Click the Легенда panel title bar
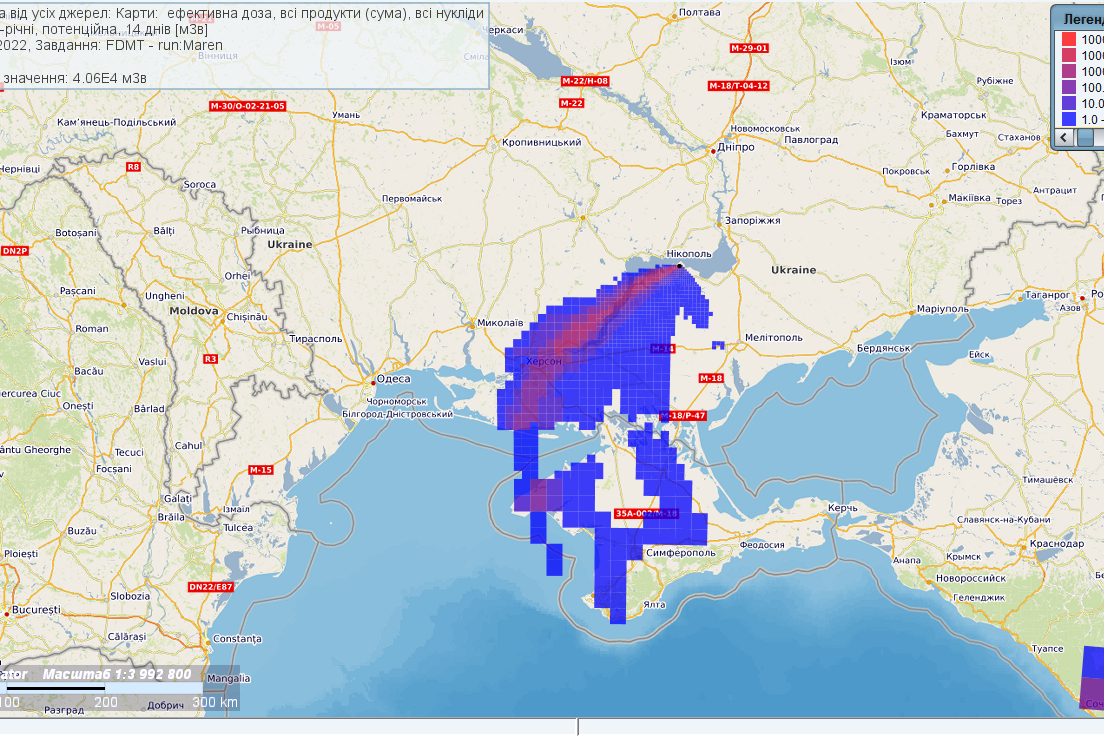Image resolution: width=1104 pixels, height=736 pixels. coord(1080,18)
